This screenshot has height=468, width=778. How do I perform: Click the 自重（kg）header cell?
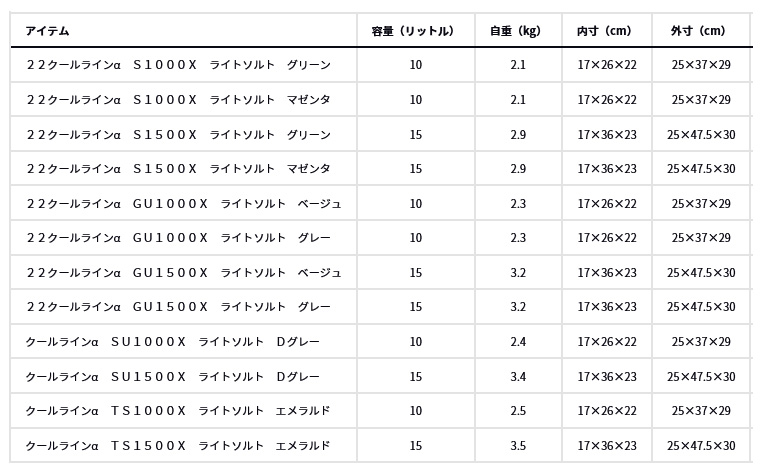pyautogui.click(x=515, y=31)
